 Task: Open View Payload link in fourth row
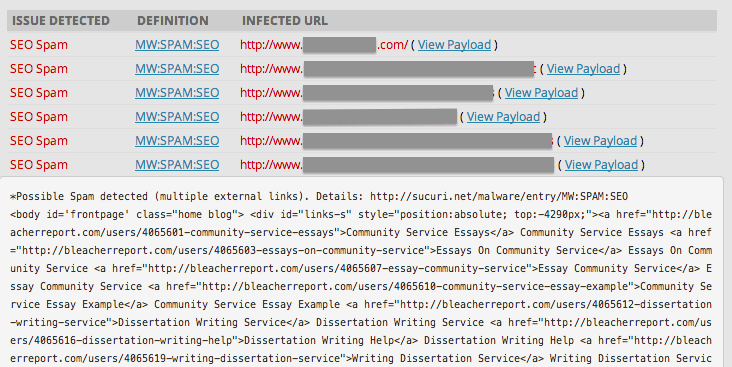[x=503, y=117]
